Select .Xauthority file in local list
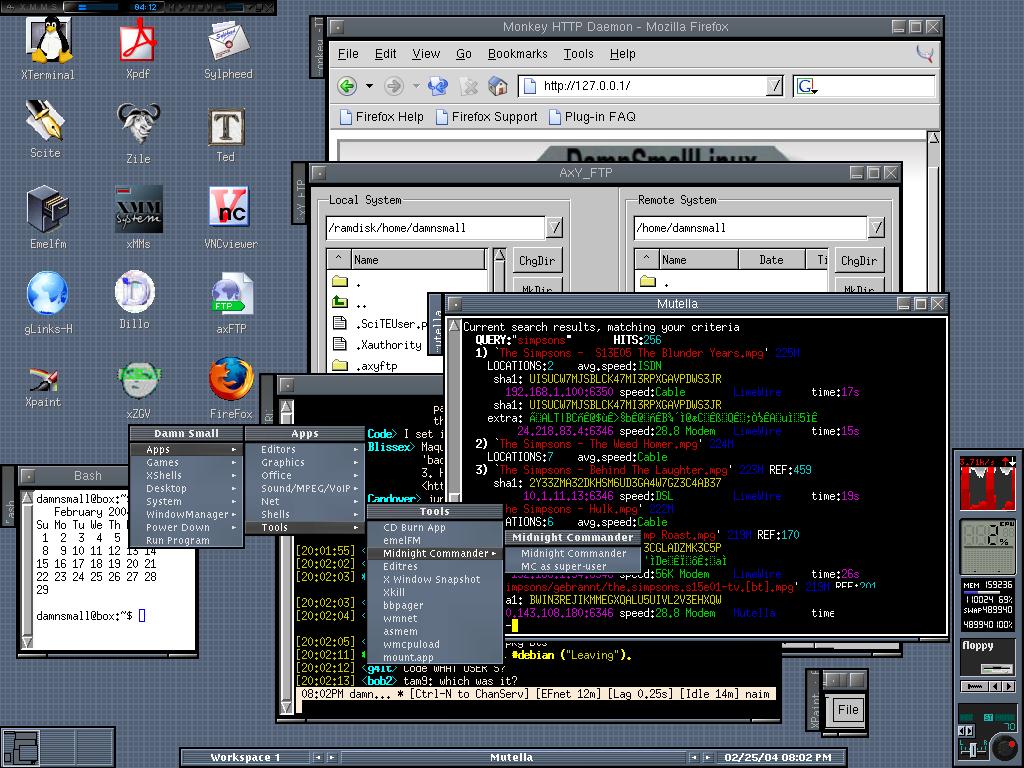This screenshot has width=1024, height=768. point(389,345)
